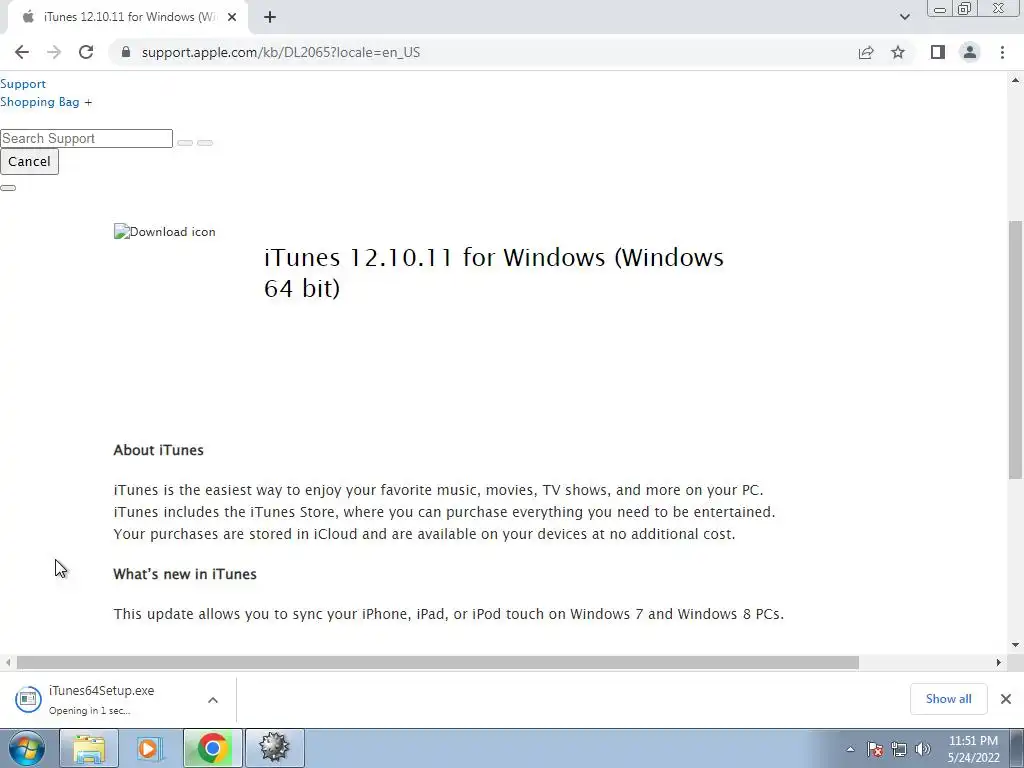Open Windows Explorer from the taskbar

coord(89,748)
